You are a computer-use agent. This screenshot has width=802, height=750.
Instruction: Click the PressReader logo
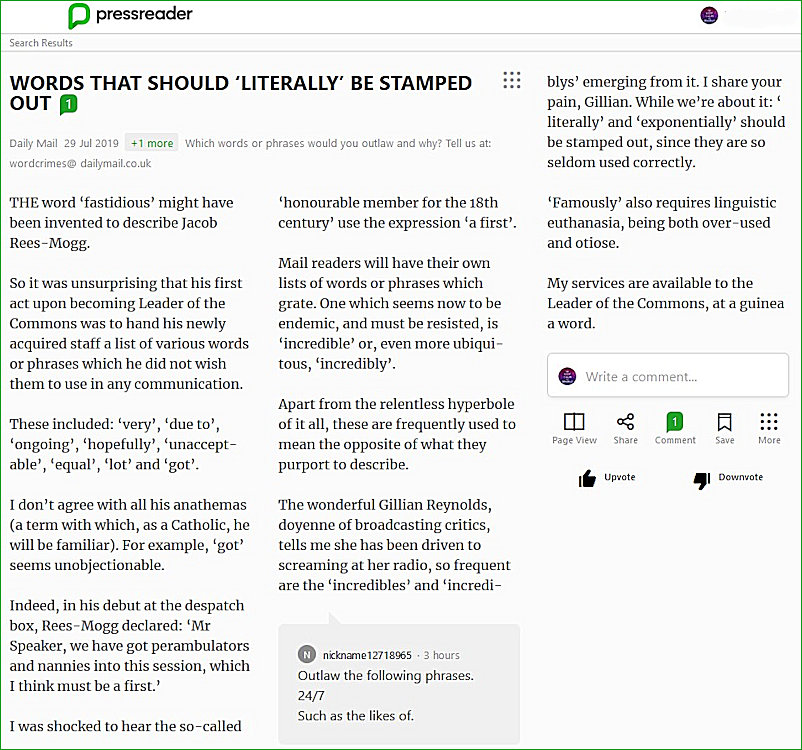pos(130,15)
